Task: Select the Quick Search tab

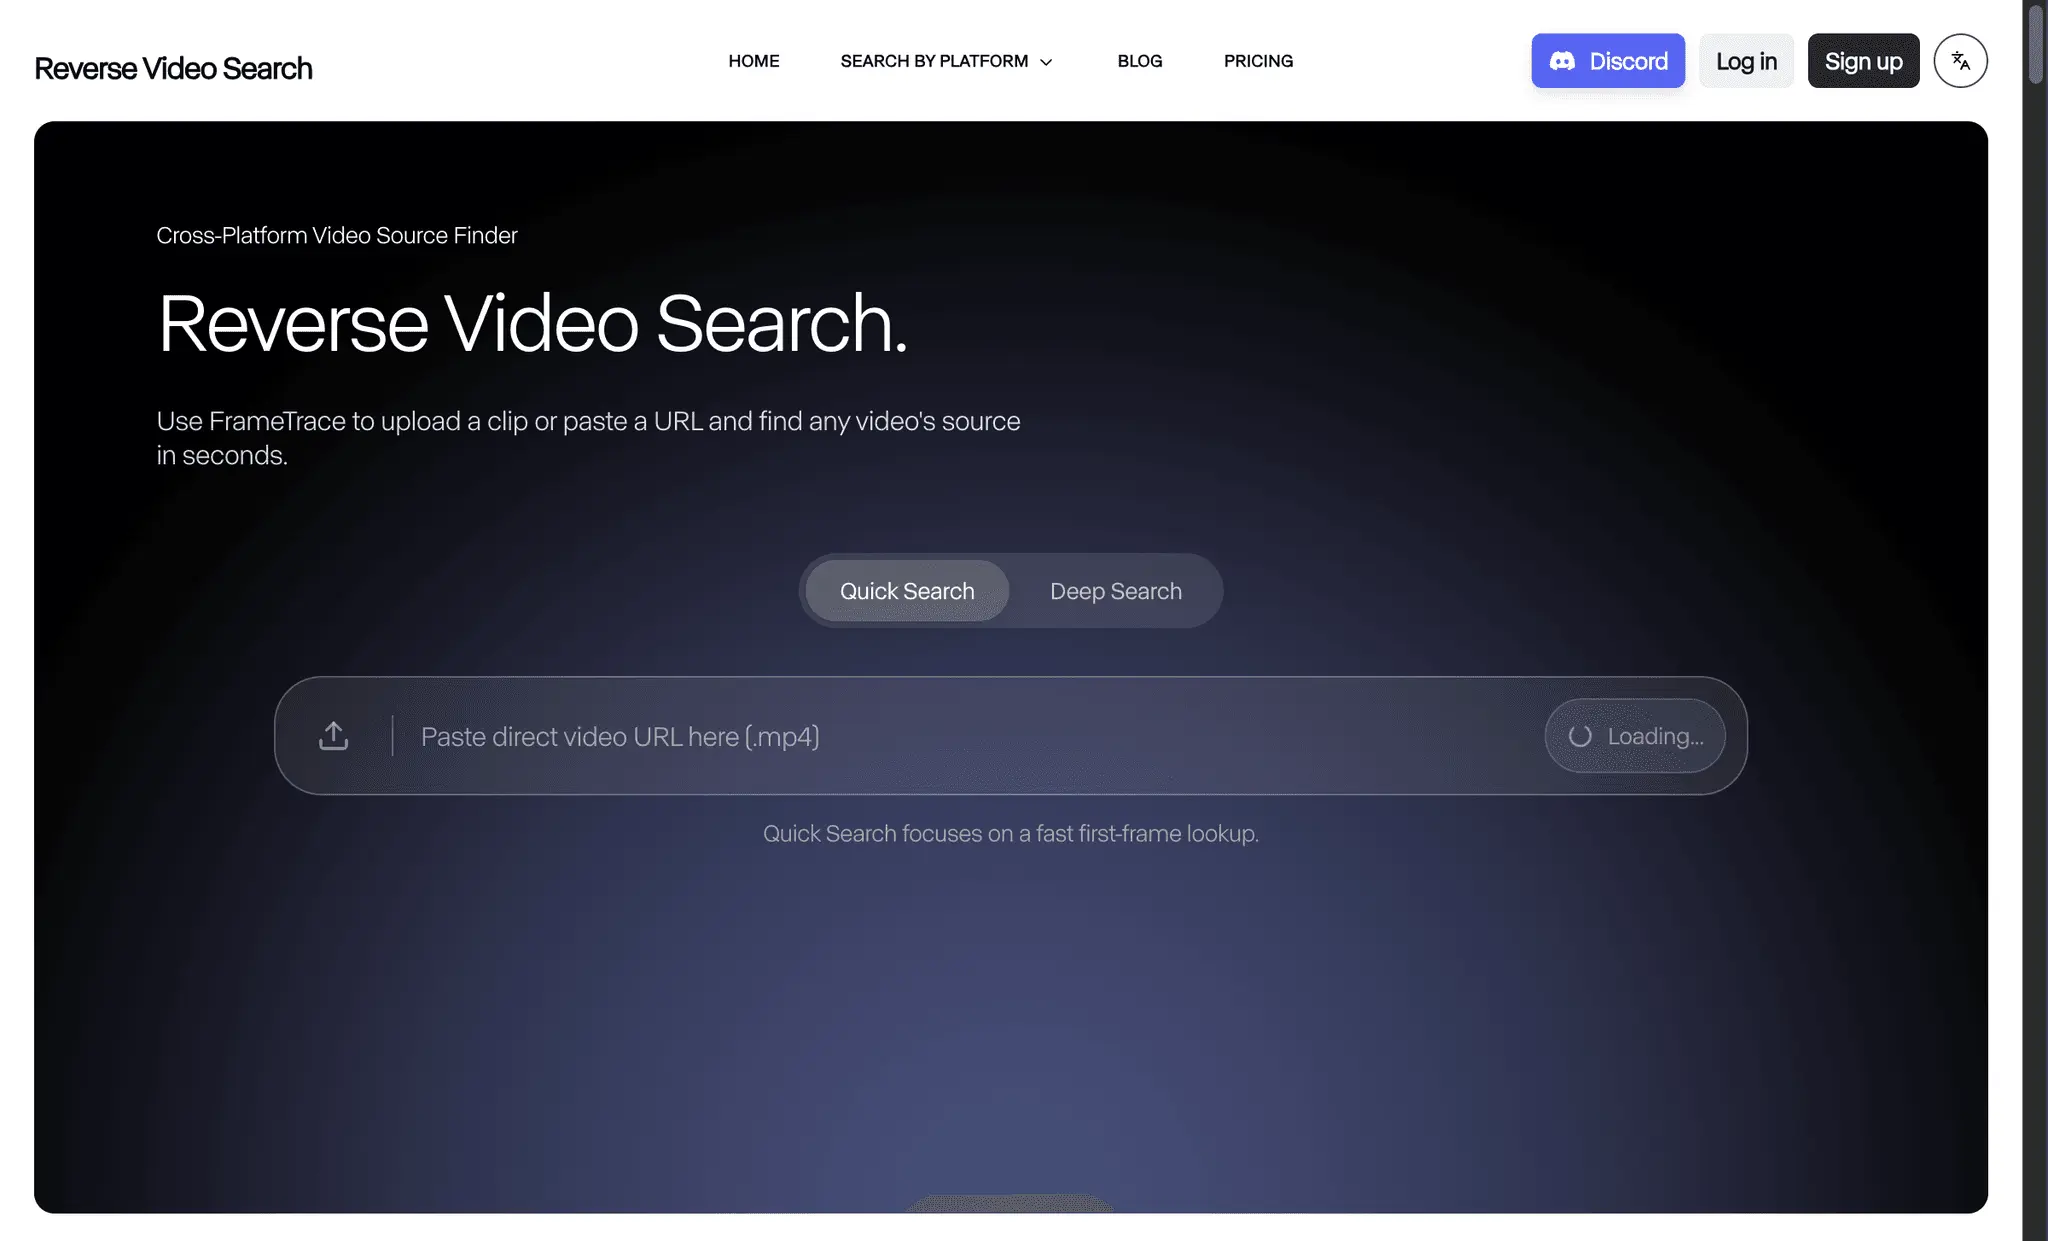Action: tap(907, 591)
